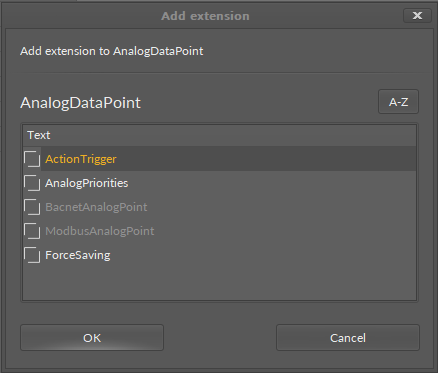Check the BacnetAnalogPoint checkbox

click(x=32, y=207)
